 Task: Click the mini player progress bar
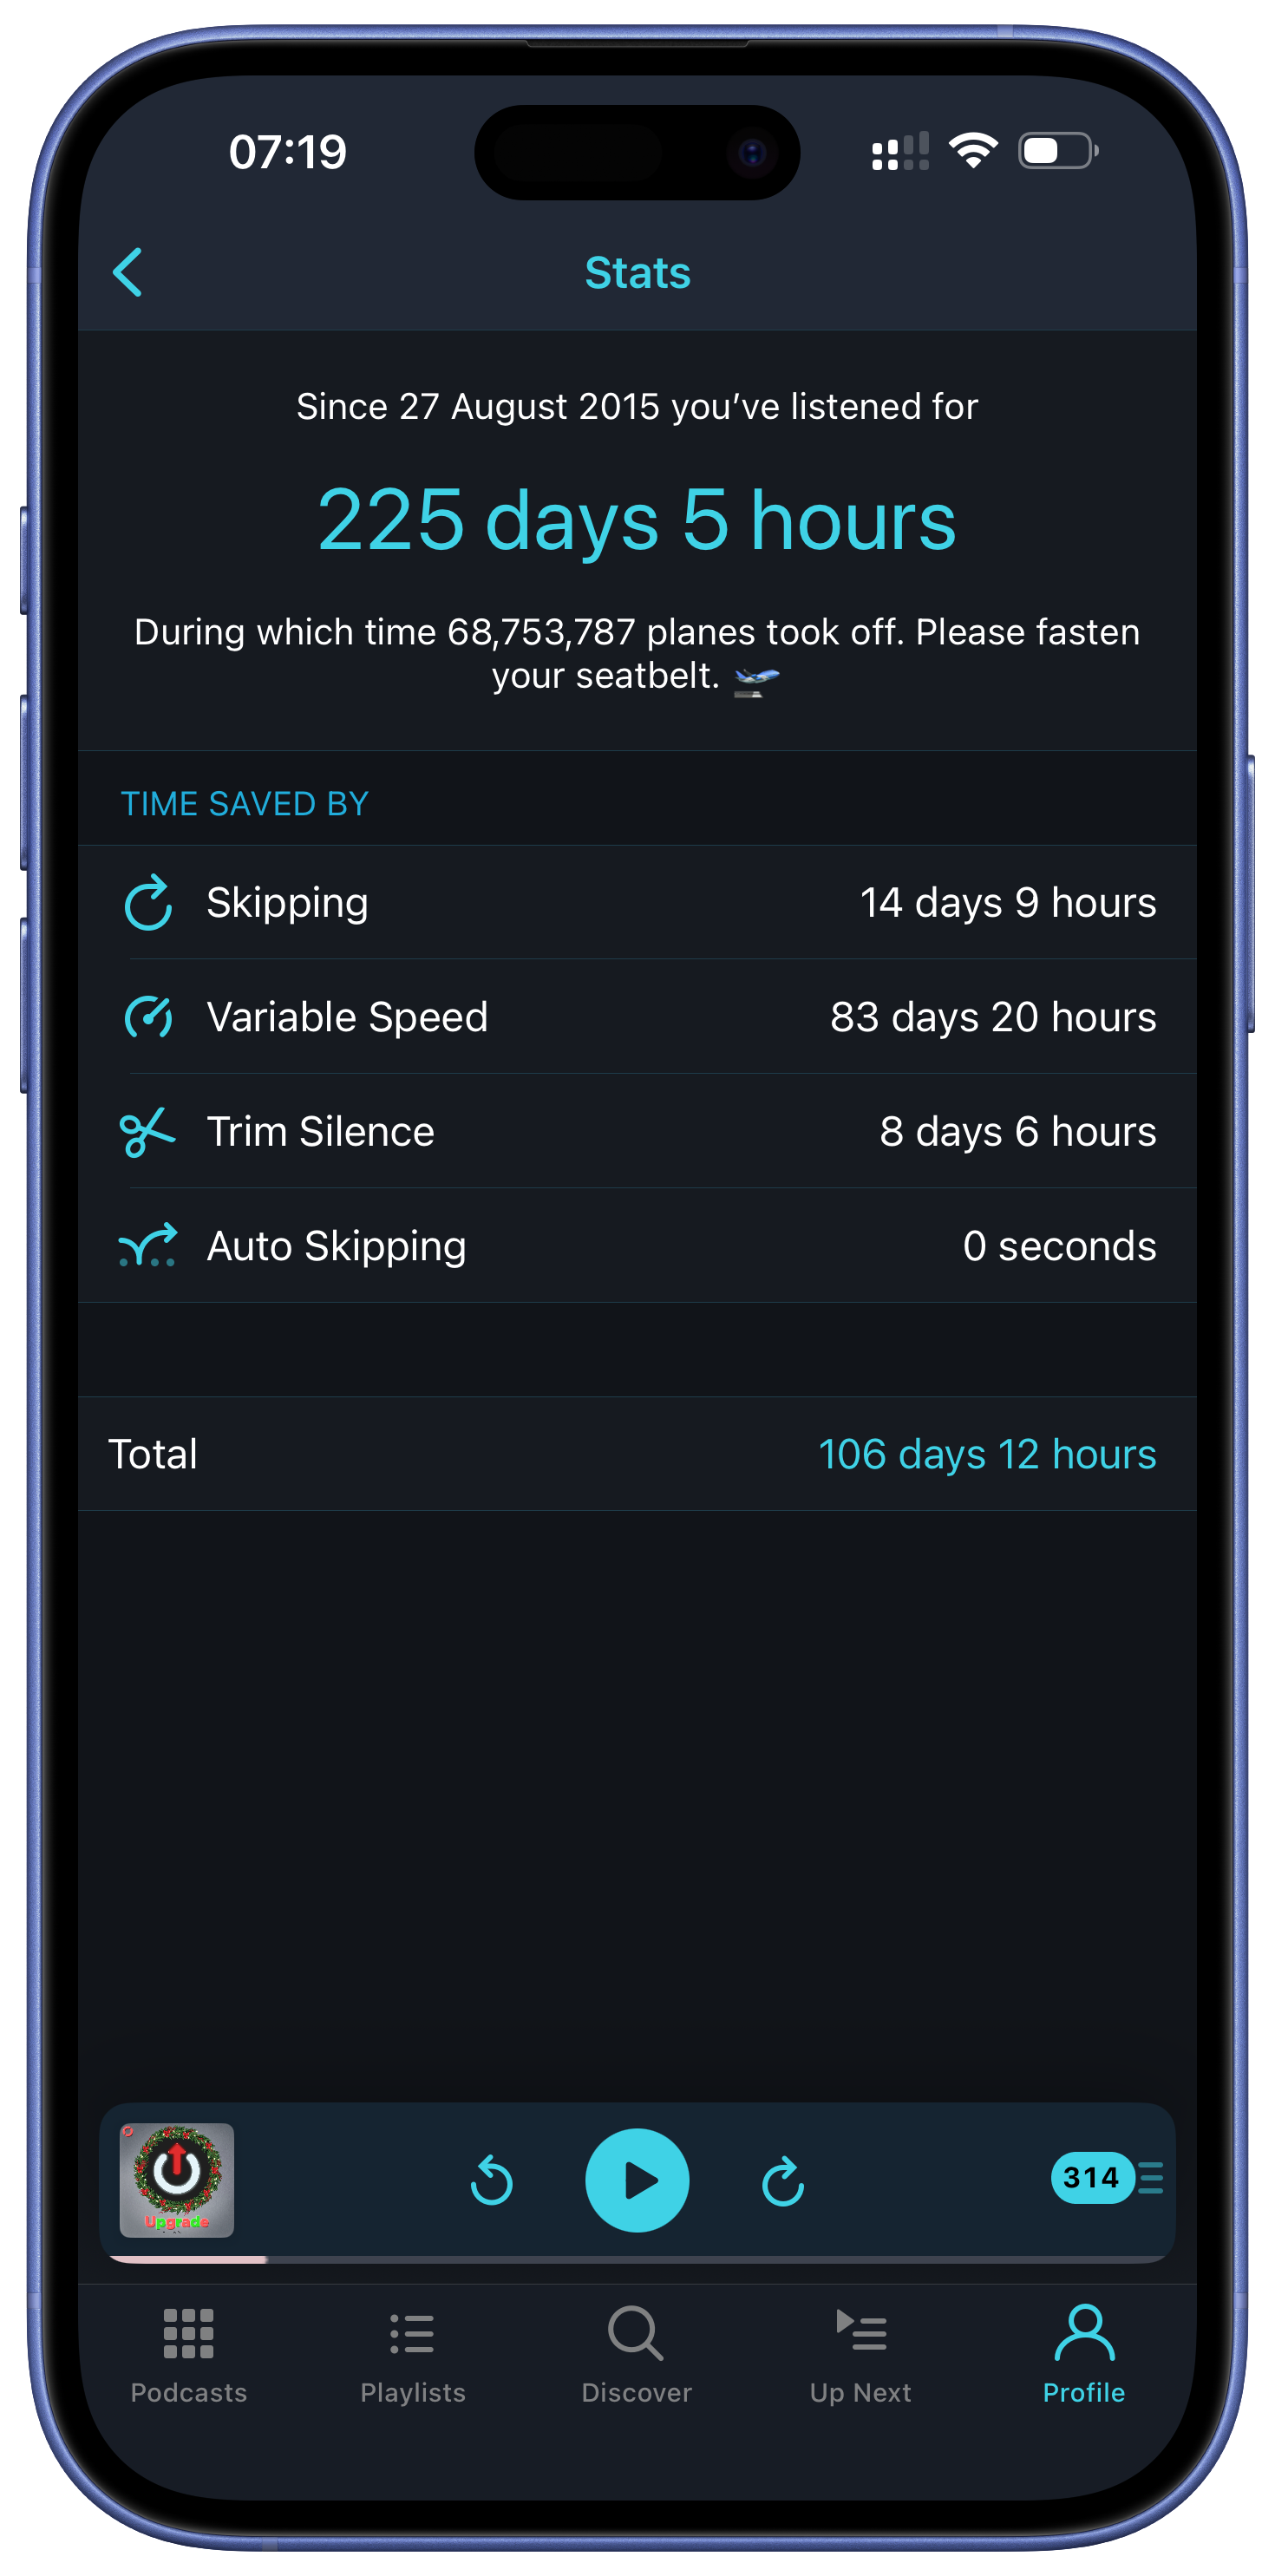[x=637, y=2259]
